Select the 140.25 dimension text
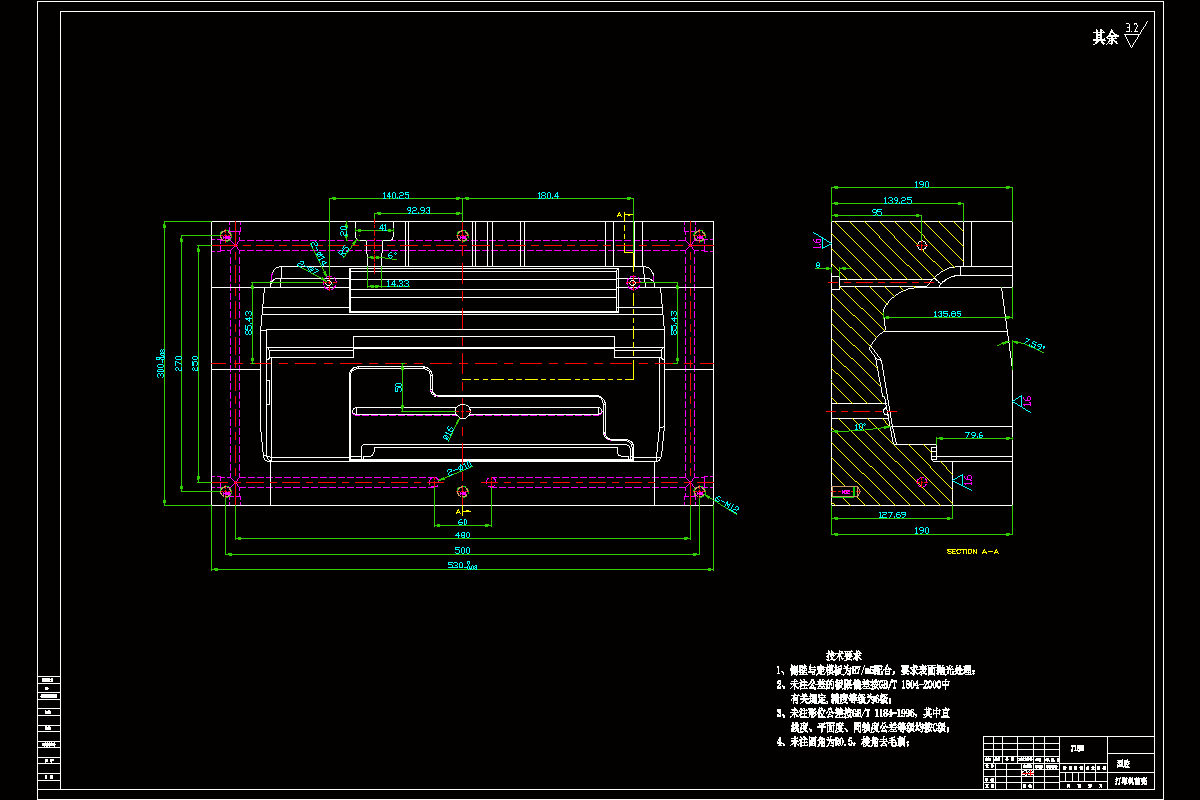This screenshot has width=1200, height=800. (396, 195)
